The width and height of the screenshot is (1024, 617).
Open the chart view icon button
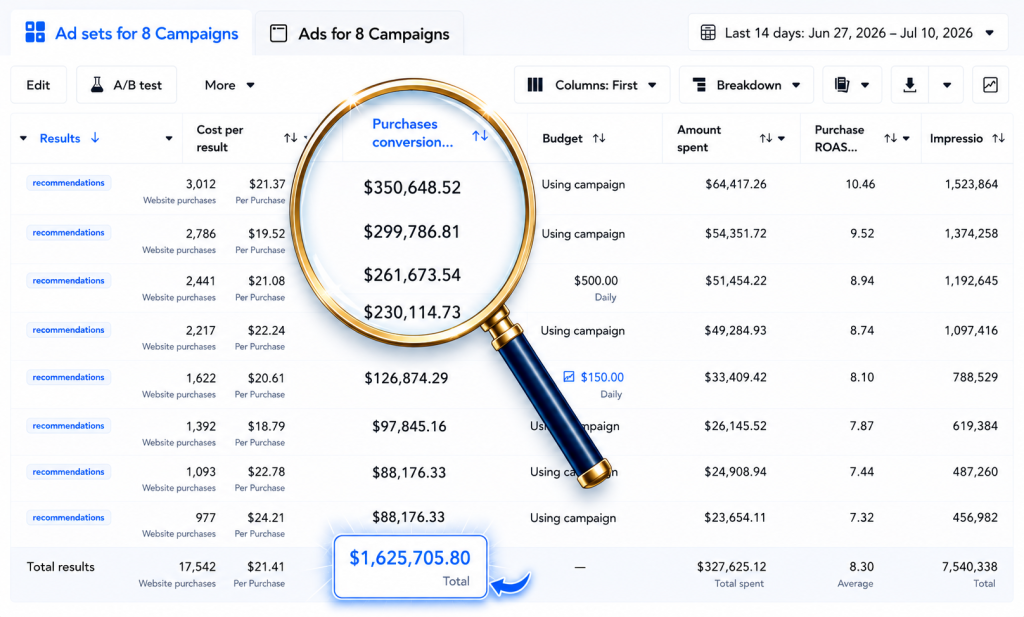(990, 85)
